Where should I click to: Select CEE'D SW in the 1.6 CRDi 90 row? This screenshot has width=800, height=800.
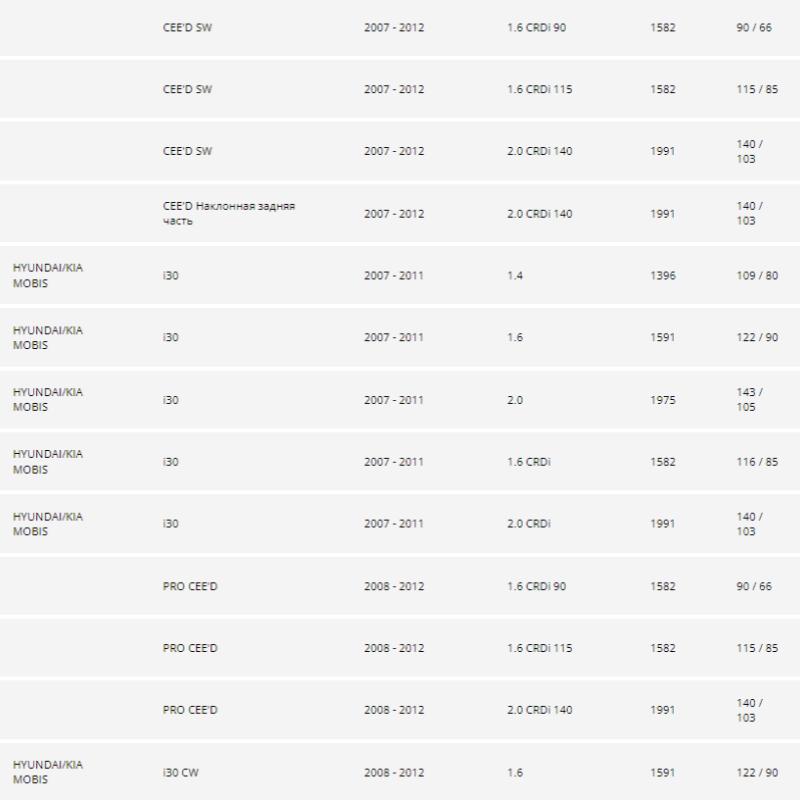(x=187, y=27)
